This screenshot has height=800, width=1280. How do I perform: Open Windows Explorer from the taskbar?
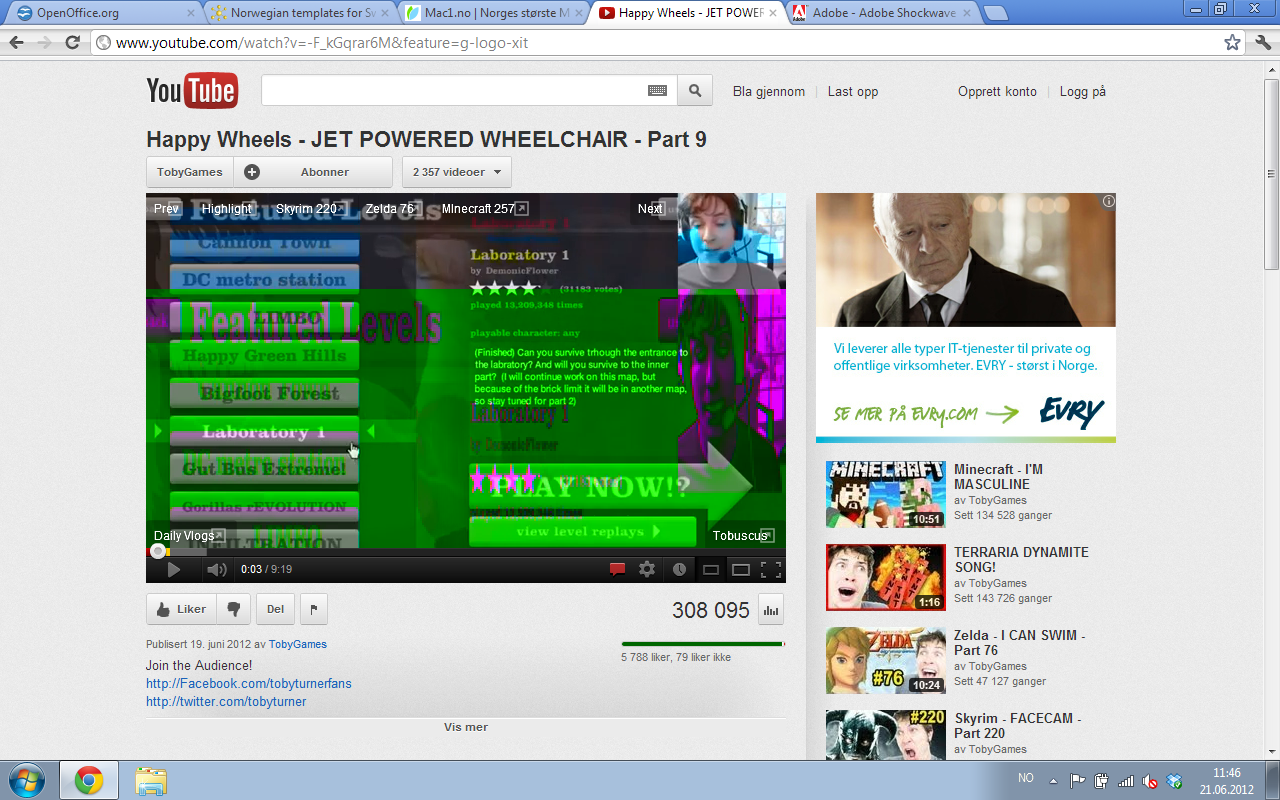[x=151, y=780]
